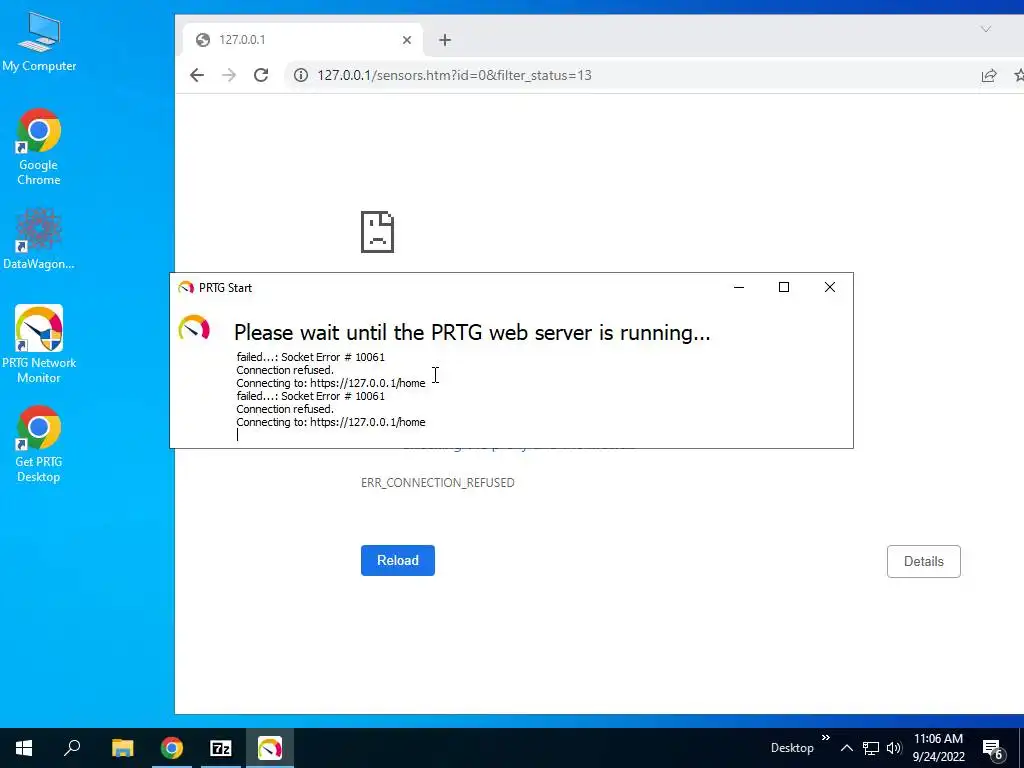Open notification center with 6 notifications

(993, 749)
